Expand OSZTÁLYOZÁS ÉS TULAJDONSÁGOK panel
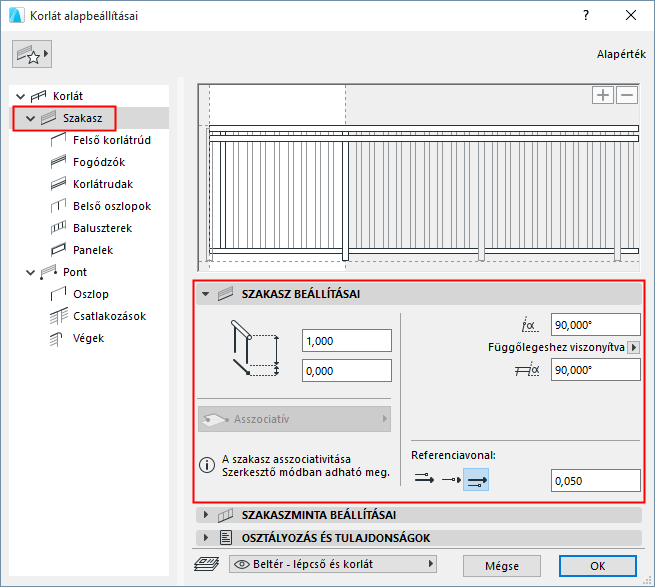 [205, 538]
